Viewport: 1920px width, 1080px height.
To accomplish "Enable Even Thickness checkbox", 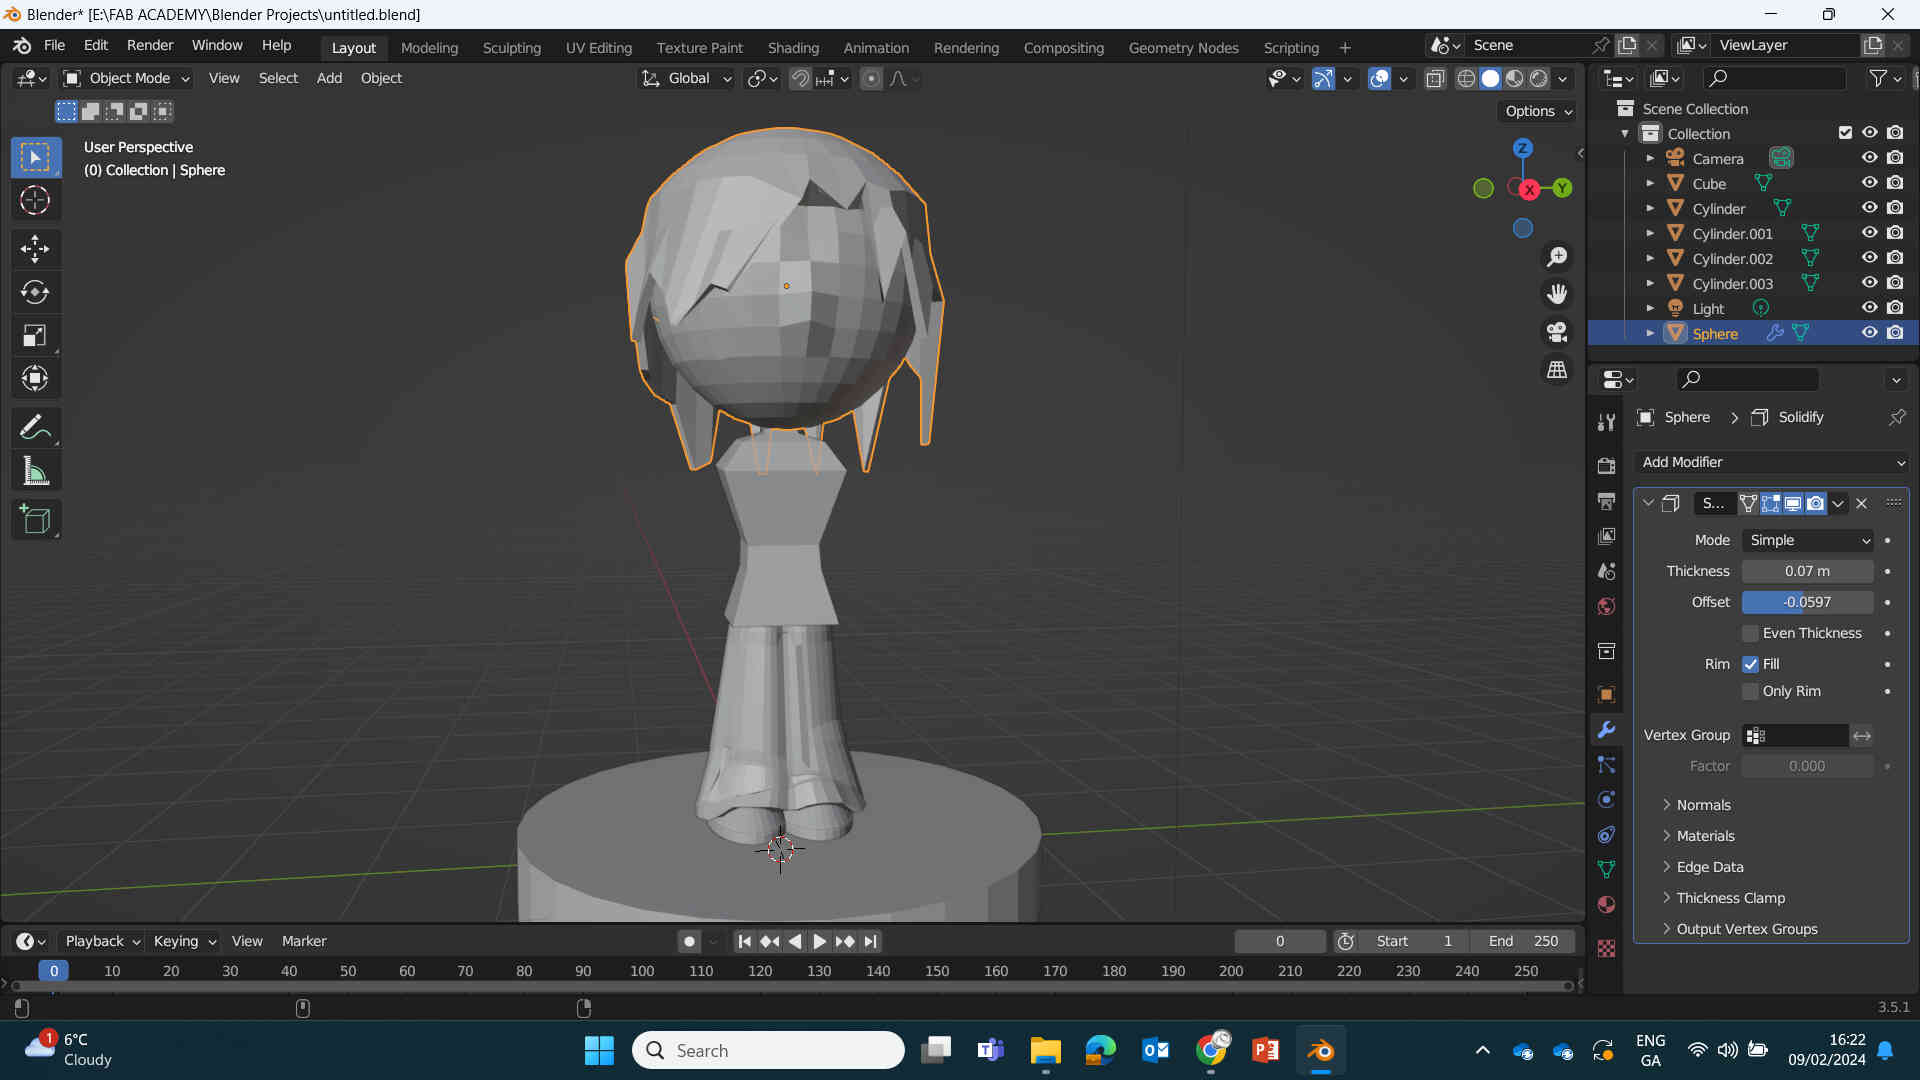I will pos(1750,633).
